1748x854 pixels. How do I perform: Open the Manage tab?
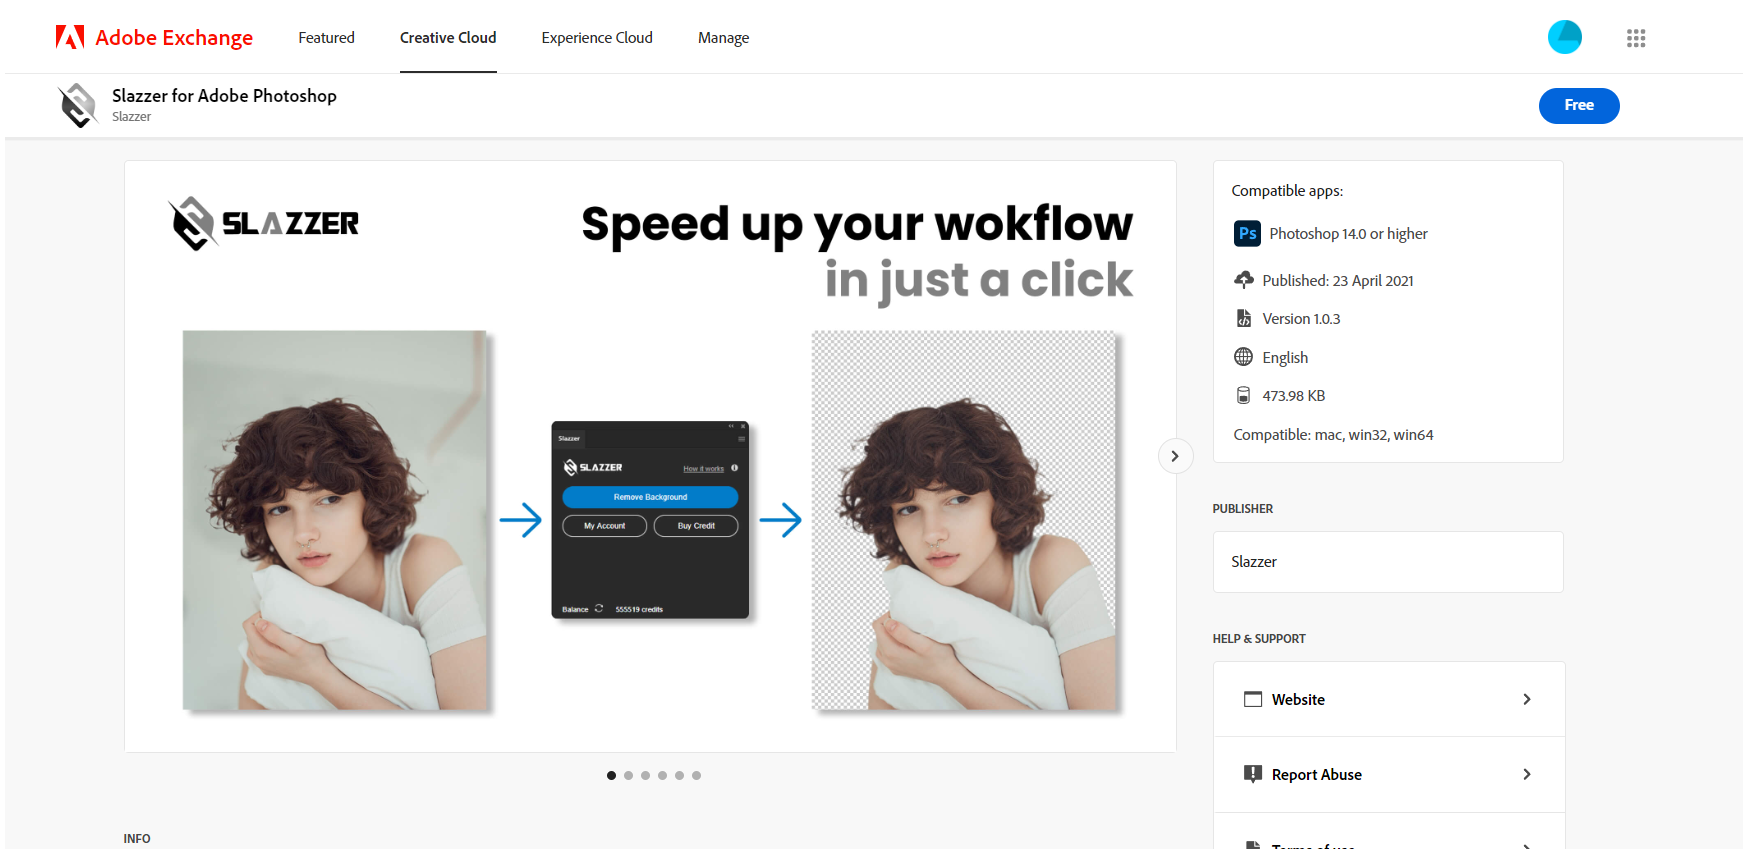(x=723, y=38)
